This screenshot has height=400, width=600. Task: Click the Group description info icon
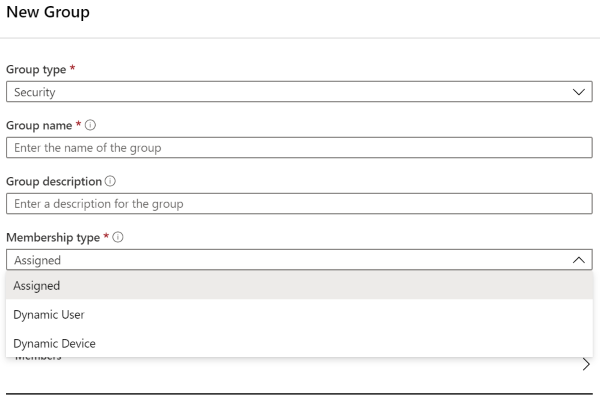(x=109, y=182)
